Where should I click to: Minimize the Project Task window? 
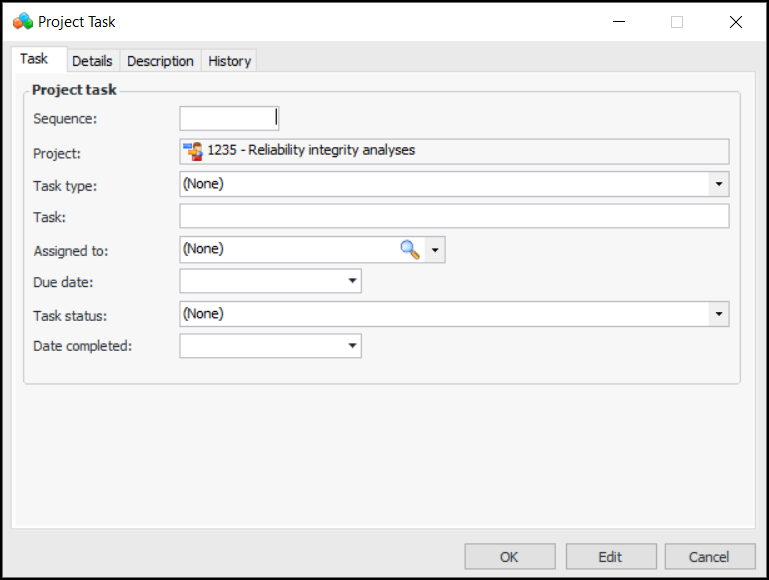tap(618, 22)
